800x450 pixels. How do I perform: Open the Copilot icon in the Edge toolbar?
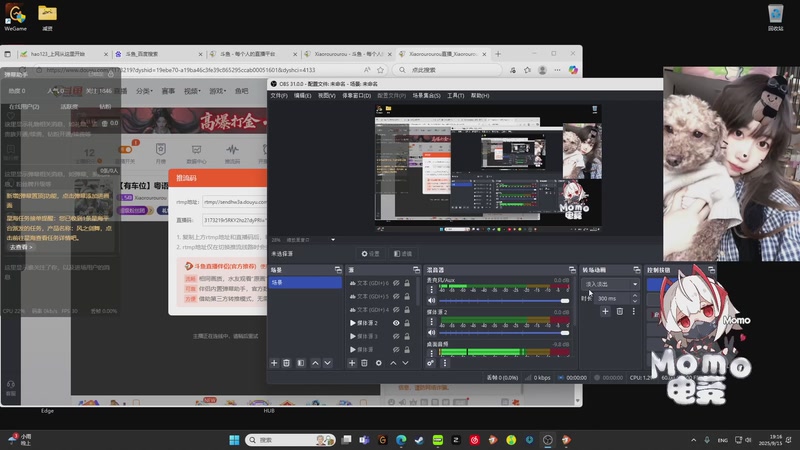[x=573, y=70]
